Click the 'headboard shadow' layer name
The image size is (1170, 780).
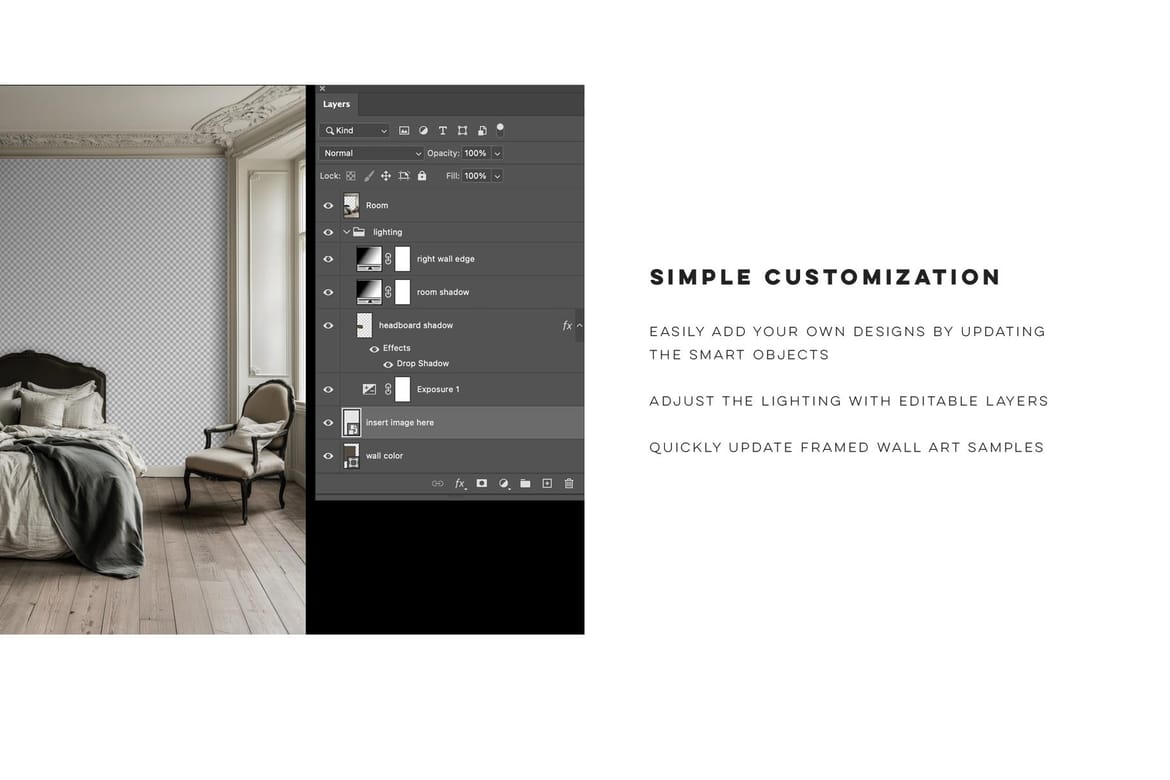[416, 325]
